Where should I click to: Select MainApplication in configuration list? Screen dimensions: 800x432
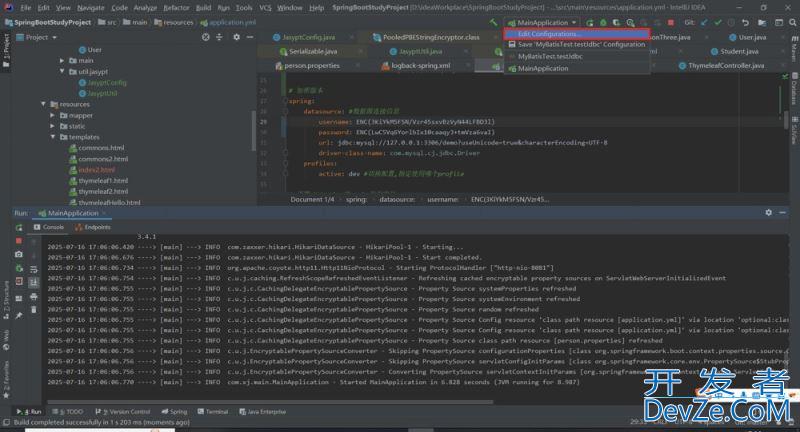point(577,68)
